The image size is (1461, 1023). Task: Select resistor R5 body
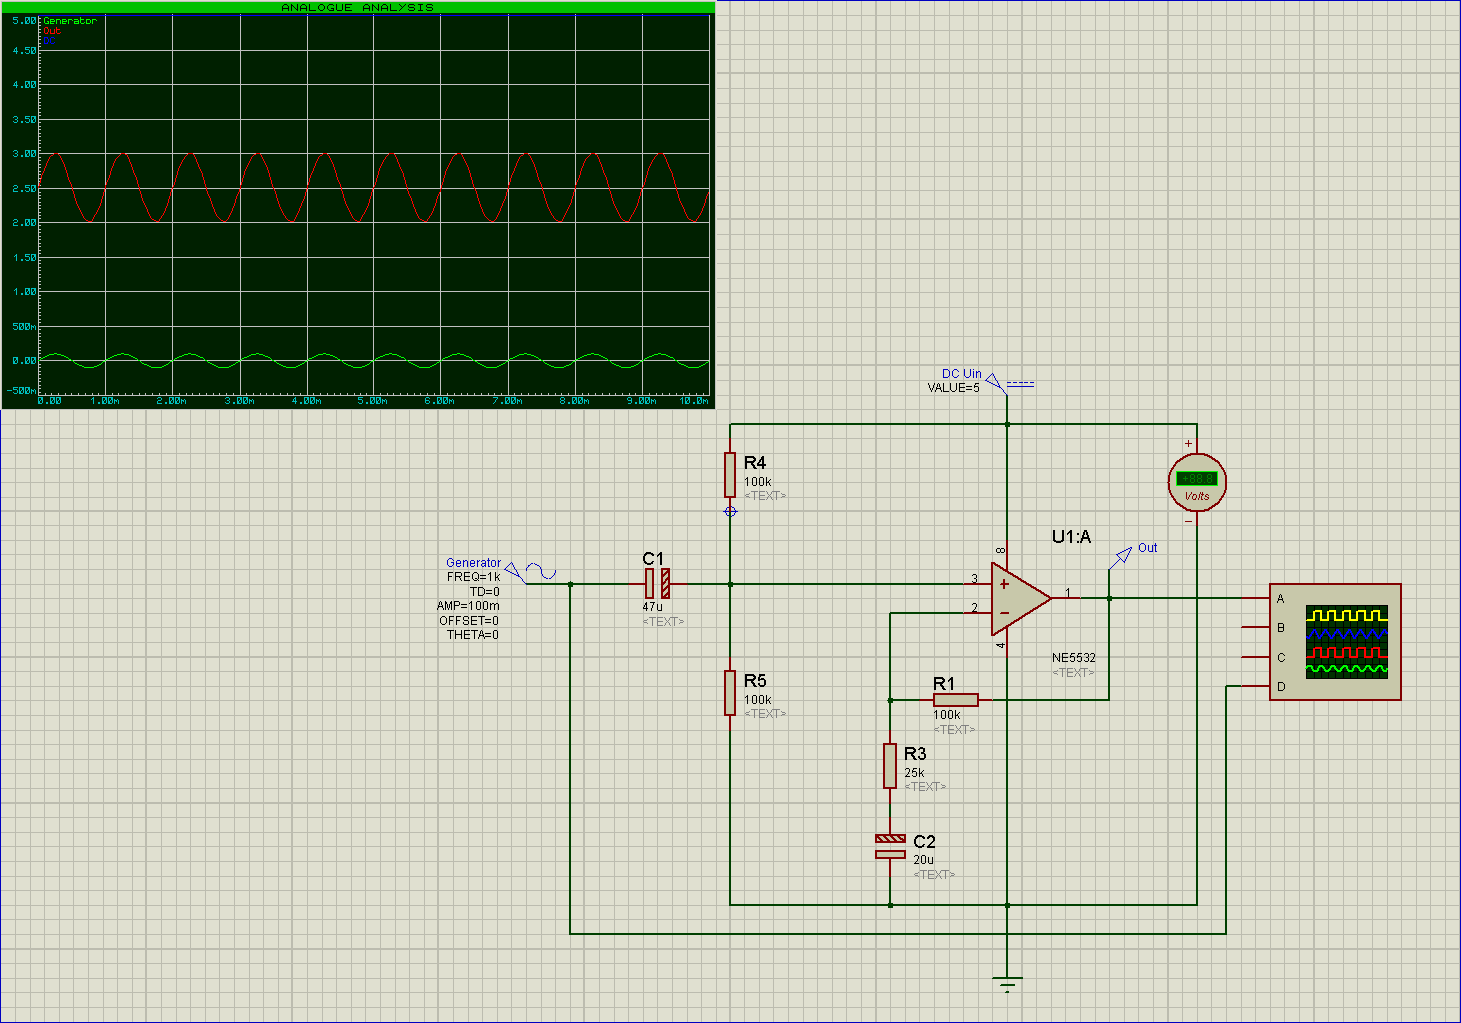point(730,693)
